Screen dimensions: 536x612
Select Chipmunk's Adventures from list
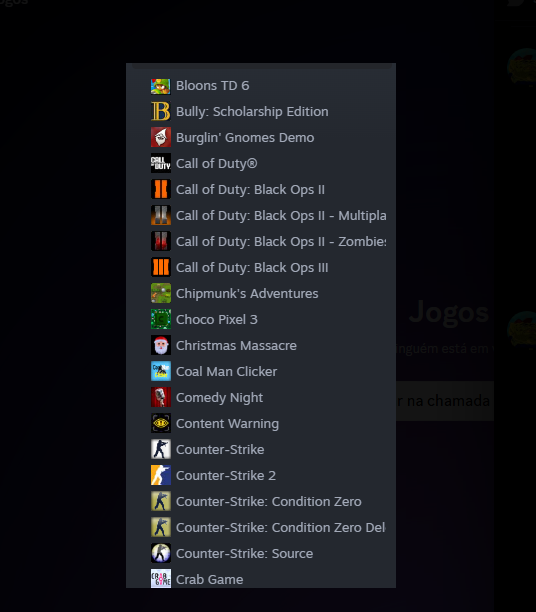(x=261, y=294)
